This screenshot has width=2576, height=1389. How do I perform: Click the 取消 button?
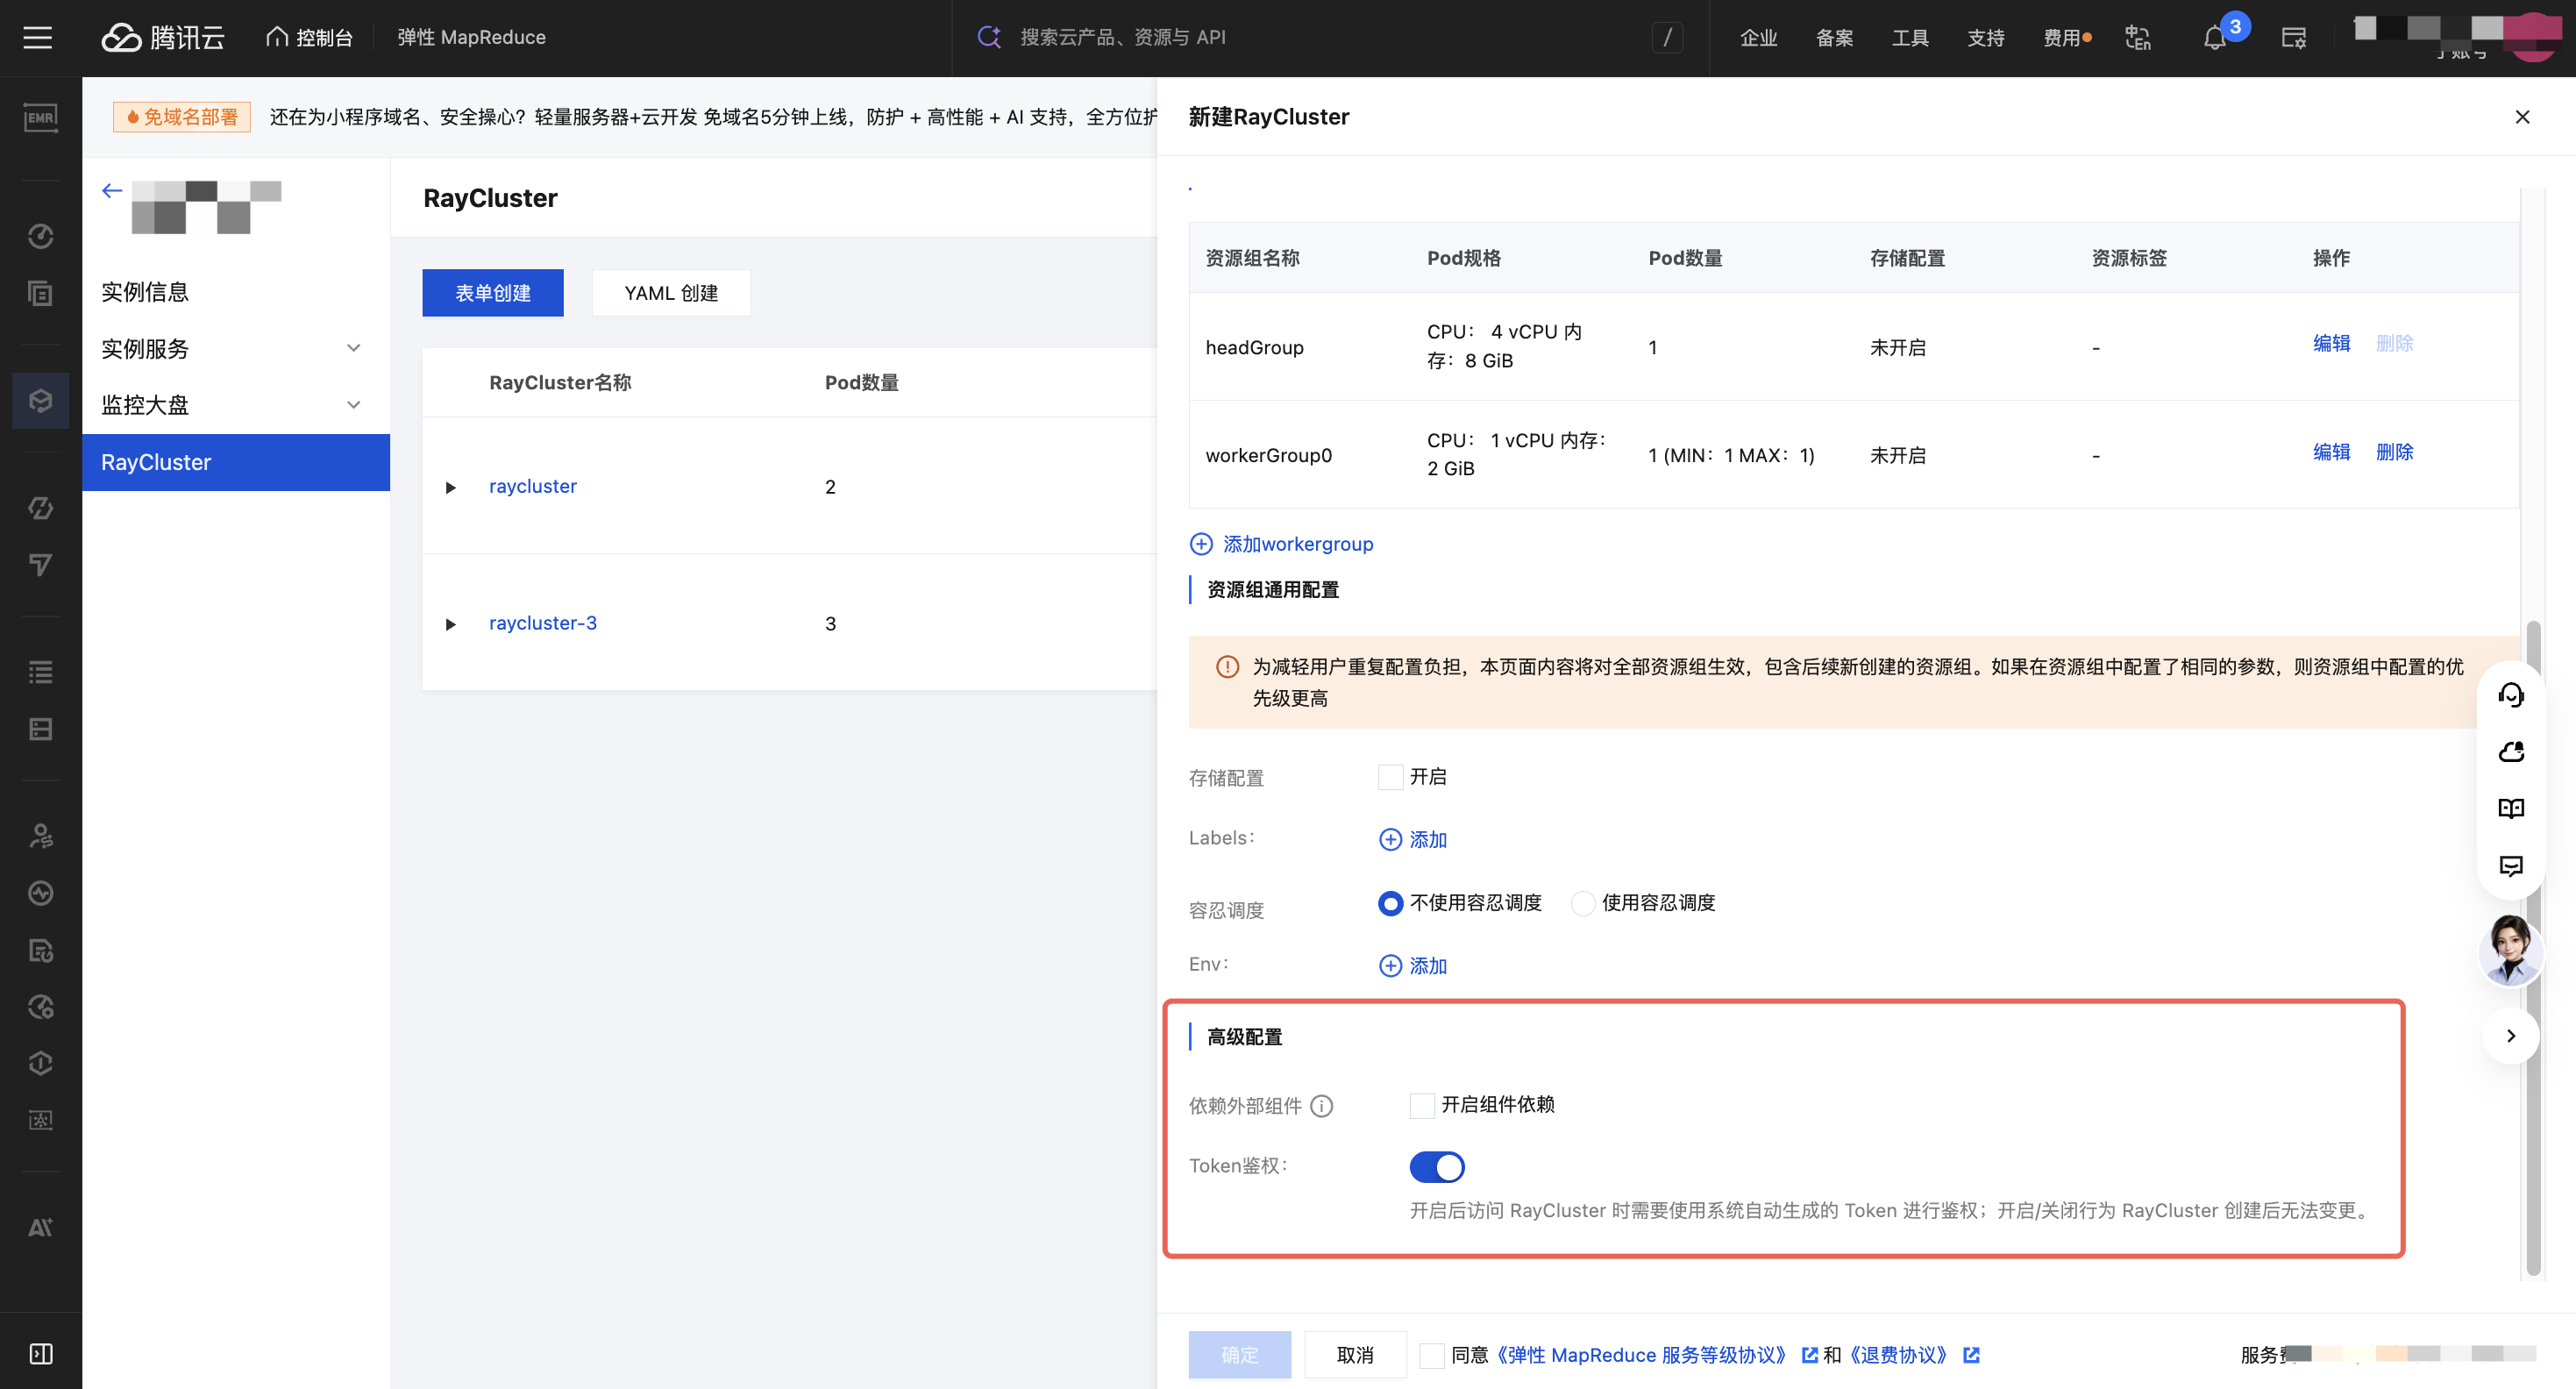pyautogui.click(x=1355, y=1355)
